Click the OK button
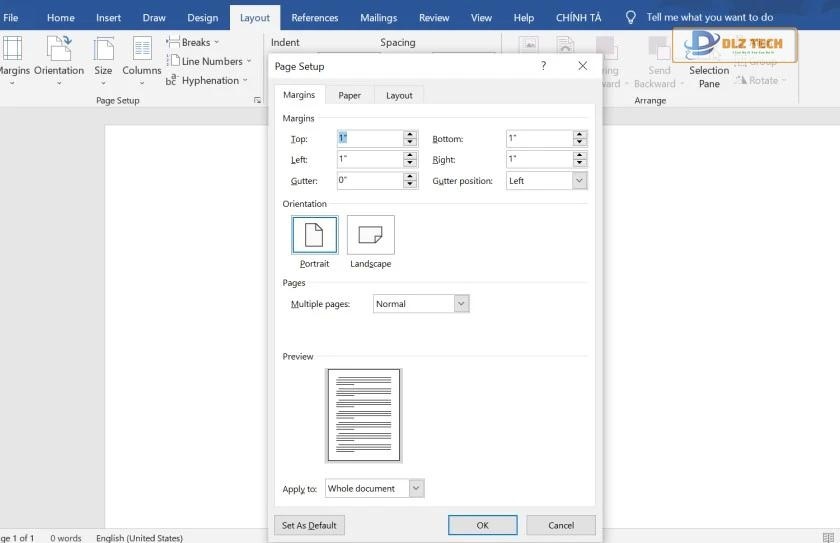Image resolution: width=840 pixels, height=543 pixels. (x=482, y=525)
